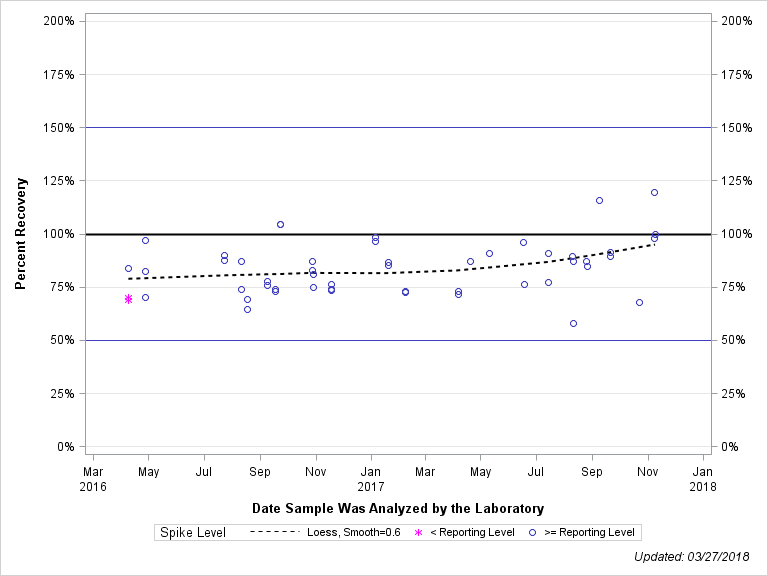The width and height of the screenshot is (768, 576).
Task: Click the left axis '75%' label
Action: pos(62,287)
